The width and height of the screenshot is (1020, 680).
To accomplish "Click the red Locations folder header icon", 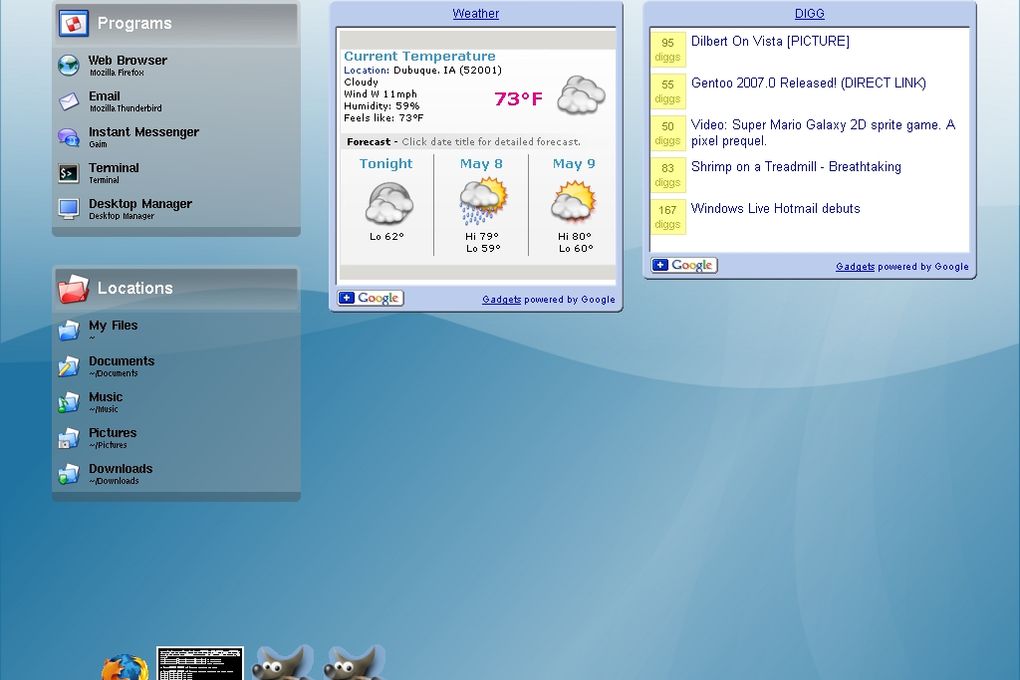I will [x=74, y=289].
